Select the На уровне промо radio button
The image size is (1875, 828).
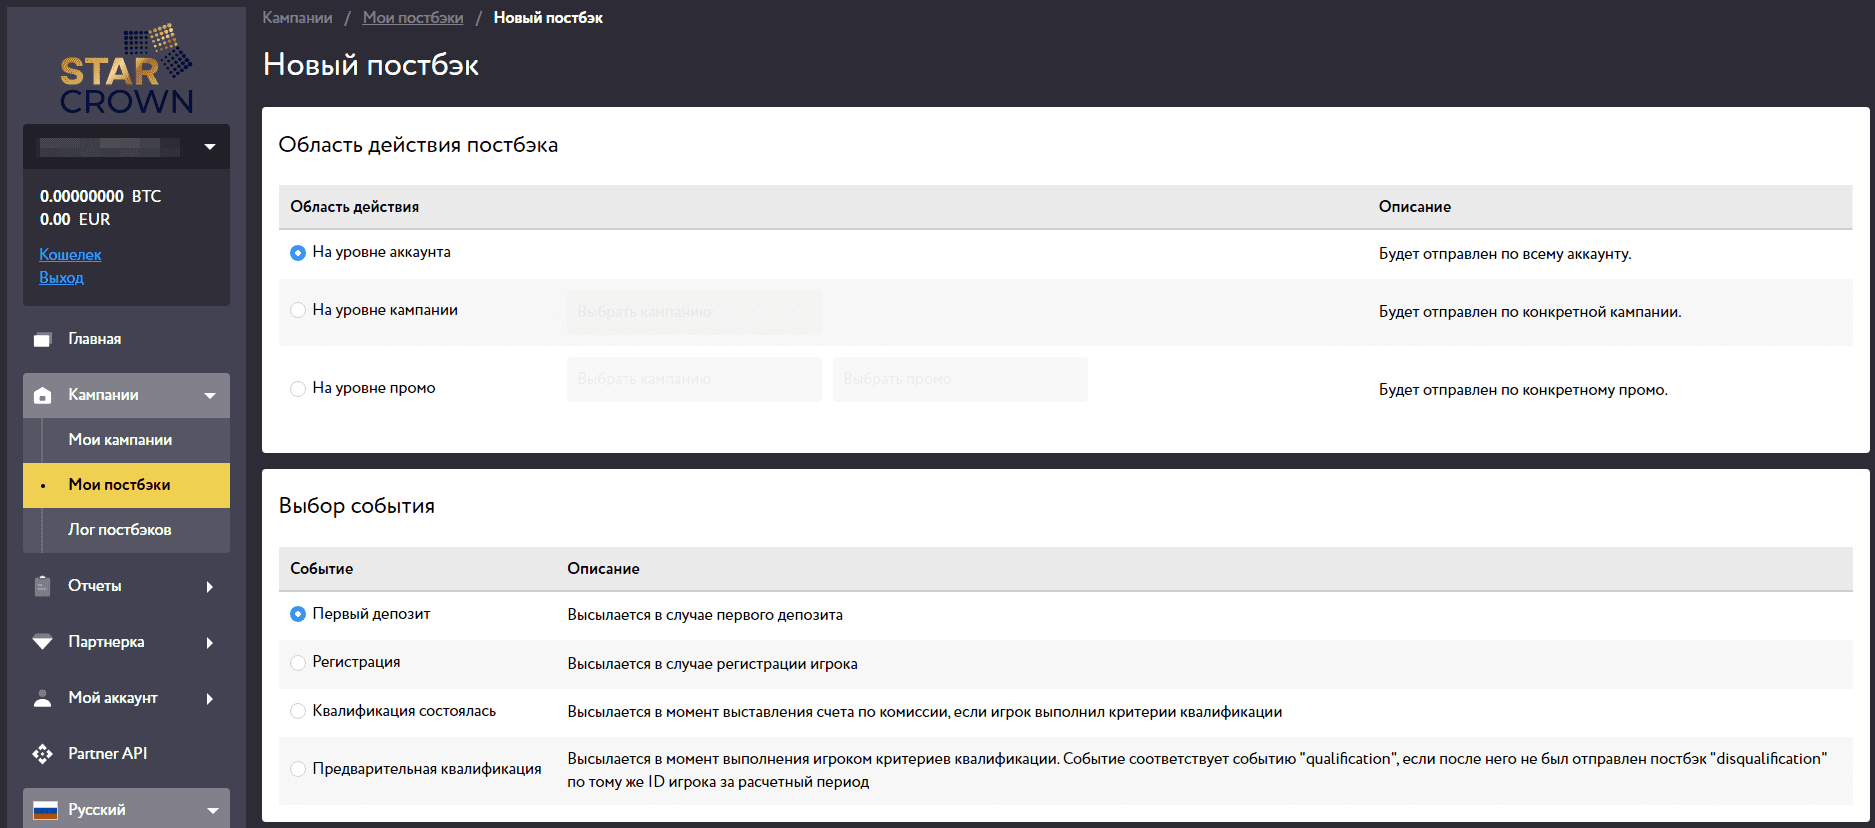point(298,388)
